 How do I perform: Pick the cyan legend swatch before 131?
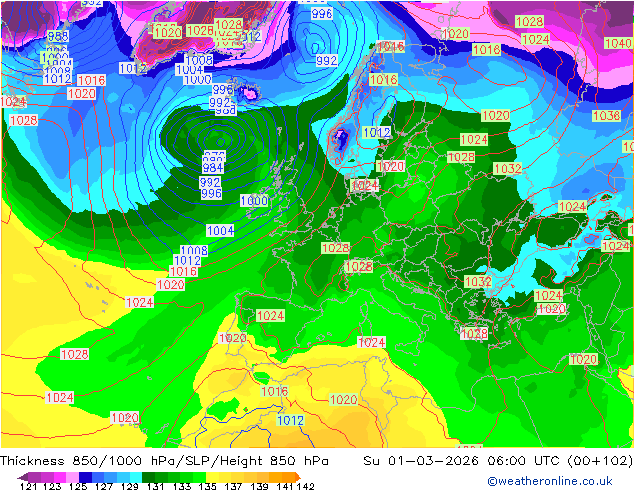coord(136,477)
